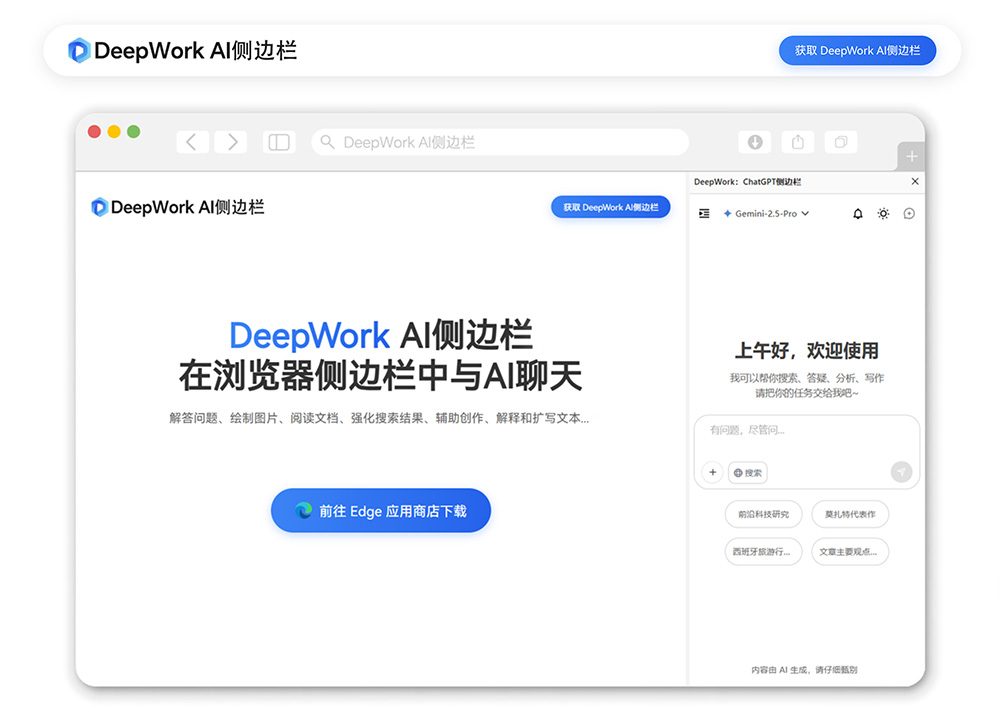Click the back navigation arrow

coord(192,141)
